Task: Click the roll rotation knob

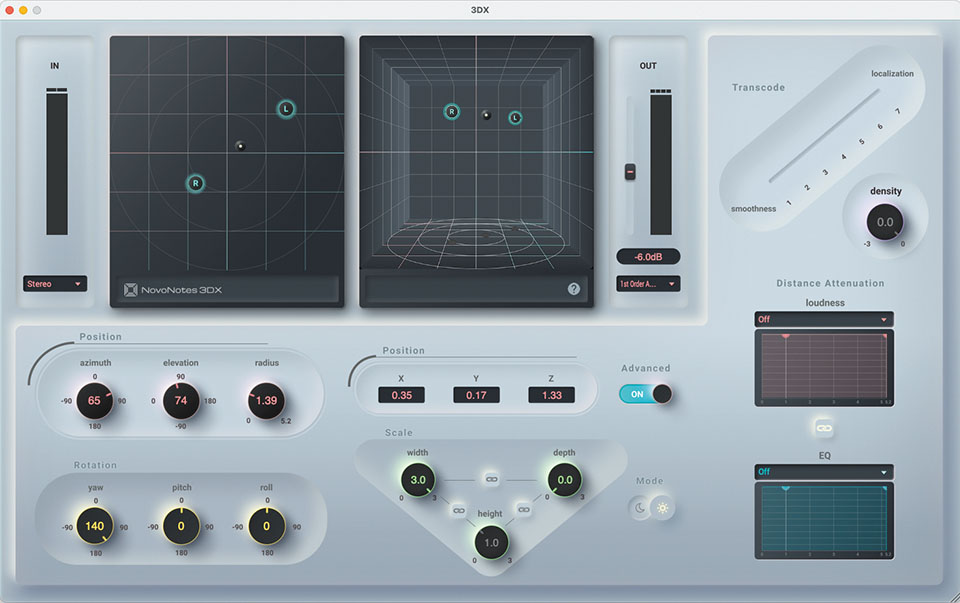Action: 266,526
